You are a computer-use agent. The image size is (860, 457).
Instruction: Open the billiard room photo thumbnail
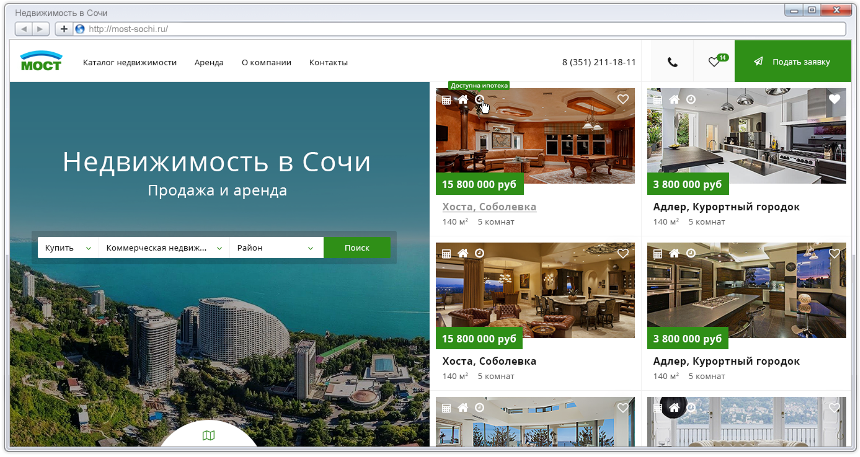pyautogui.click(x=535, y=136)
